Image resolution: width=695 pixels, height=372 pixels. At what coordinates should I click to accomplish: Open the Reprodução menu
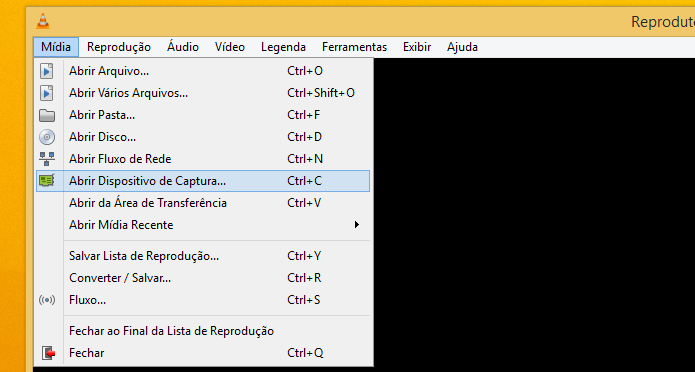pyautogui.click(x=119, y=47)
